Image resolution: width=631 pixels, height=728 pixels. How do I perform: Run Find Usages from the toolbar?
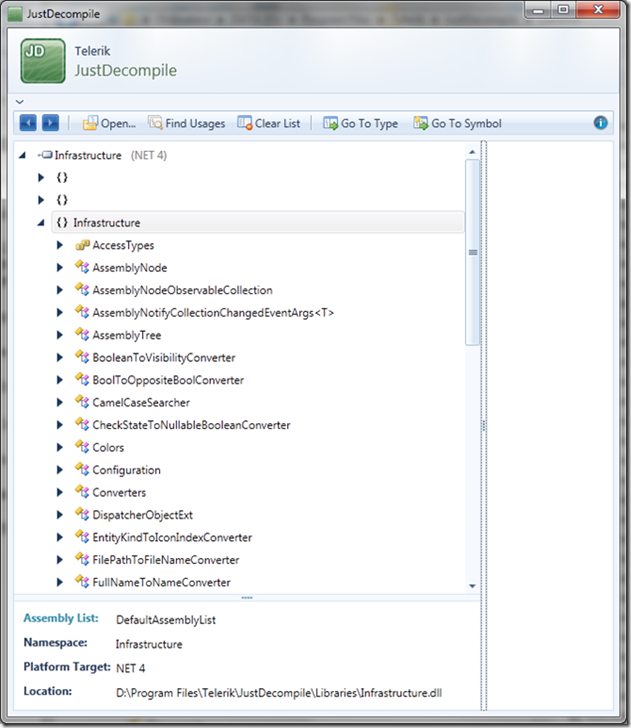pos(187,124)
